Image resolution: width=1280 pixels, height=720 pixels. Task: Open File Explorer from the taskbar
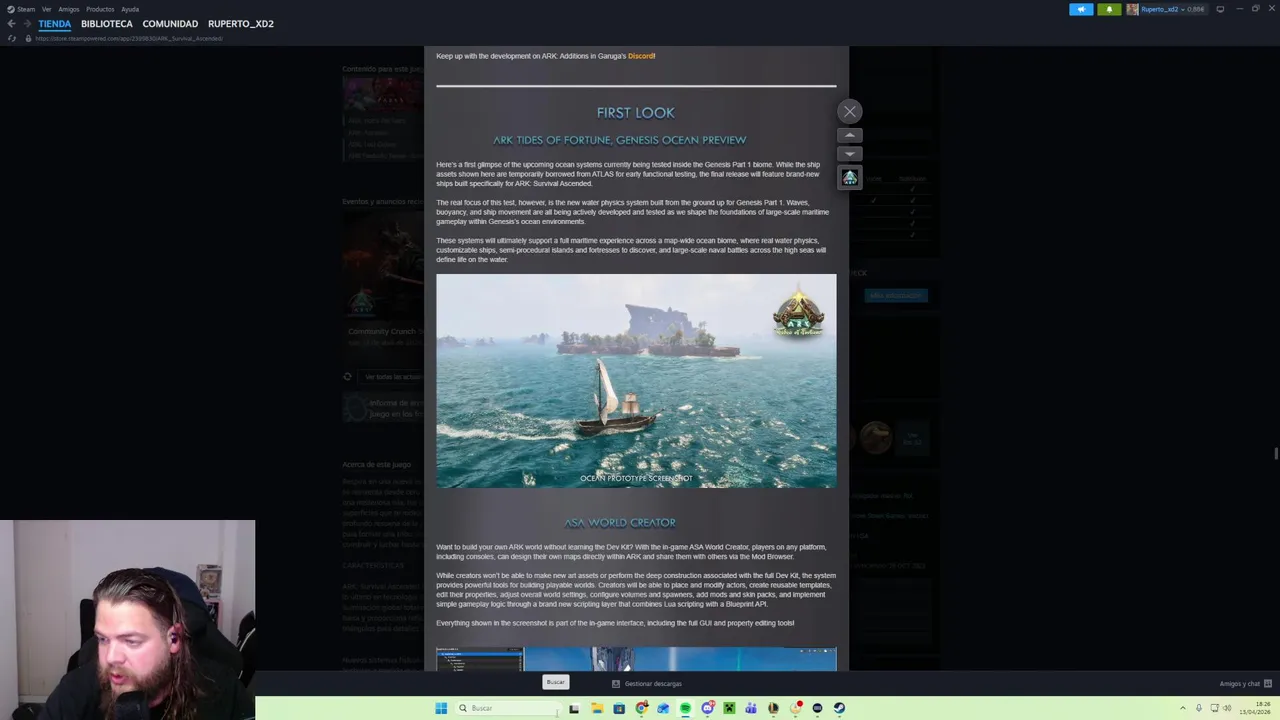[x=597, y=708]
